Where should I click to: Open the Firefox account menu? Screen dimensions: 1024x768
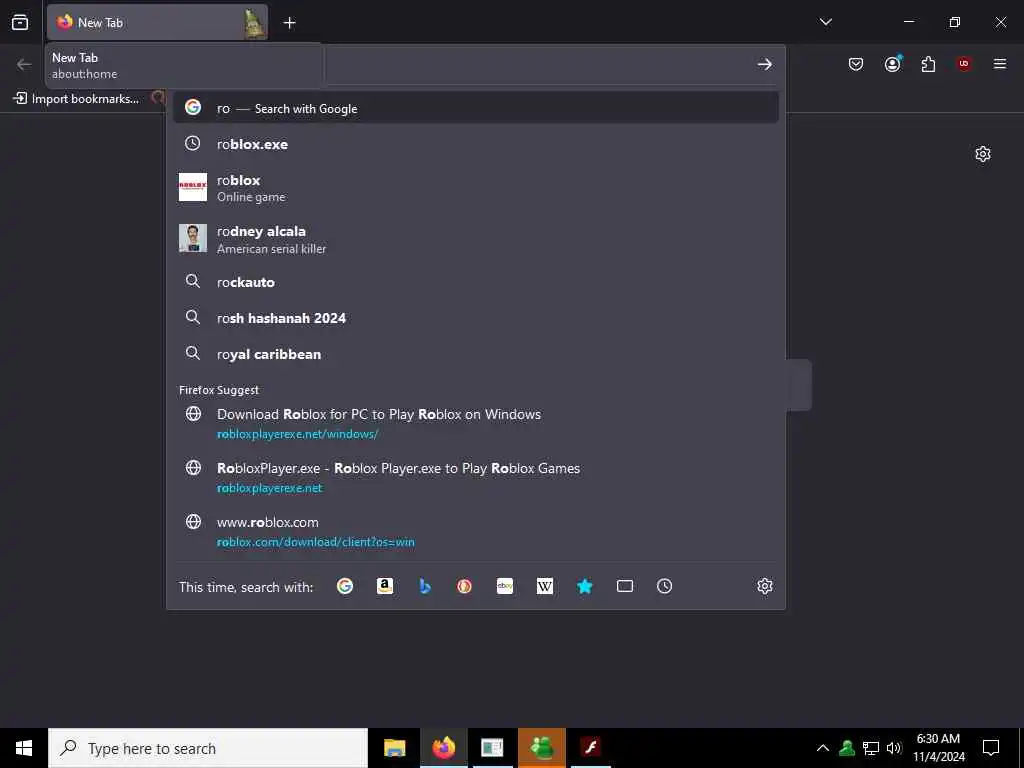(892, 64)
